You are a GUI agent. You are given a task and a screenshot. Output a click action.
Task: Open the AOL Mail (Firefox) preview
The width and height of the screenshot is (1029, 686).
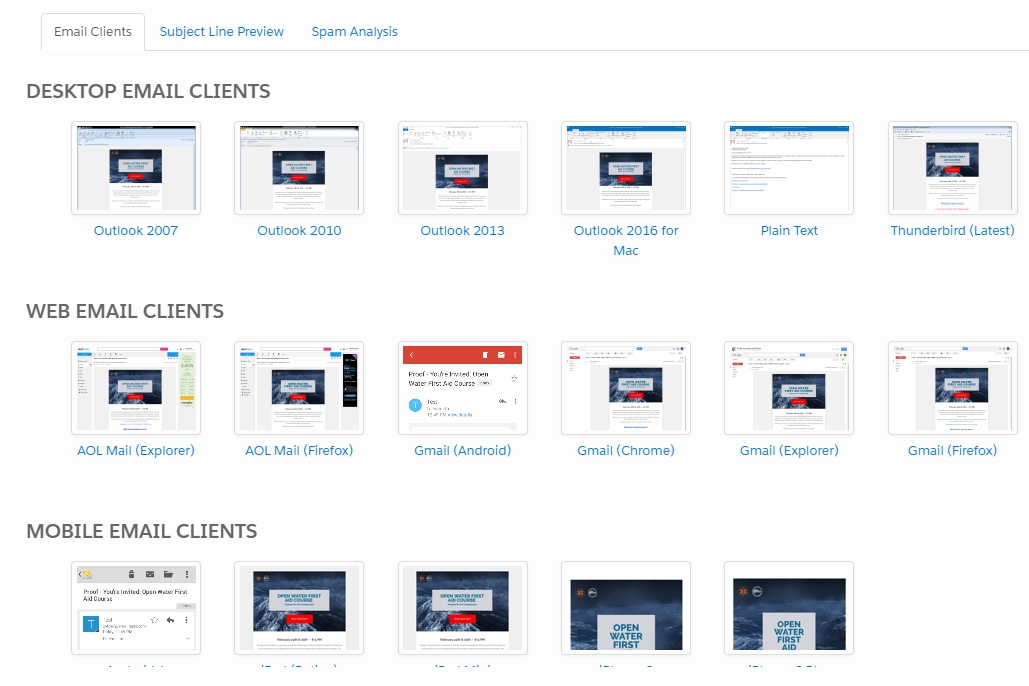coord(299,450)
